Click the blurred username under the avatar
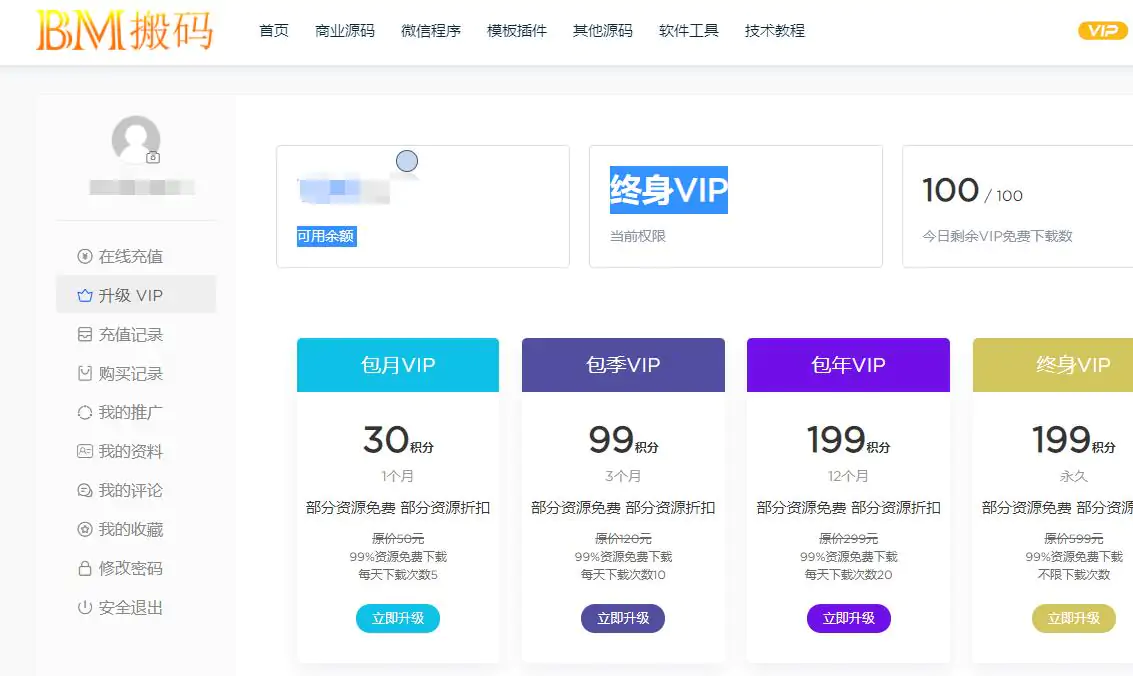This screenshot has height=676, width=1133. [x=142, y=187]
